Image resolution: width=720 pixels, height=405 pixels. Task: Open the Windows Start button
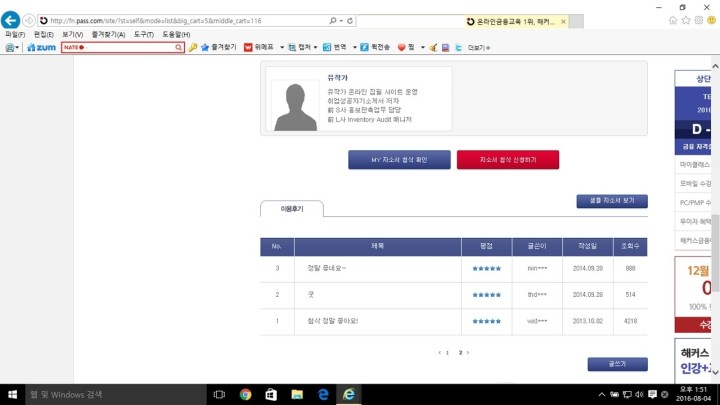point(12,394)
